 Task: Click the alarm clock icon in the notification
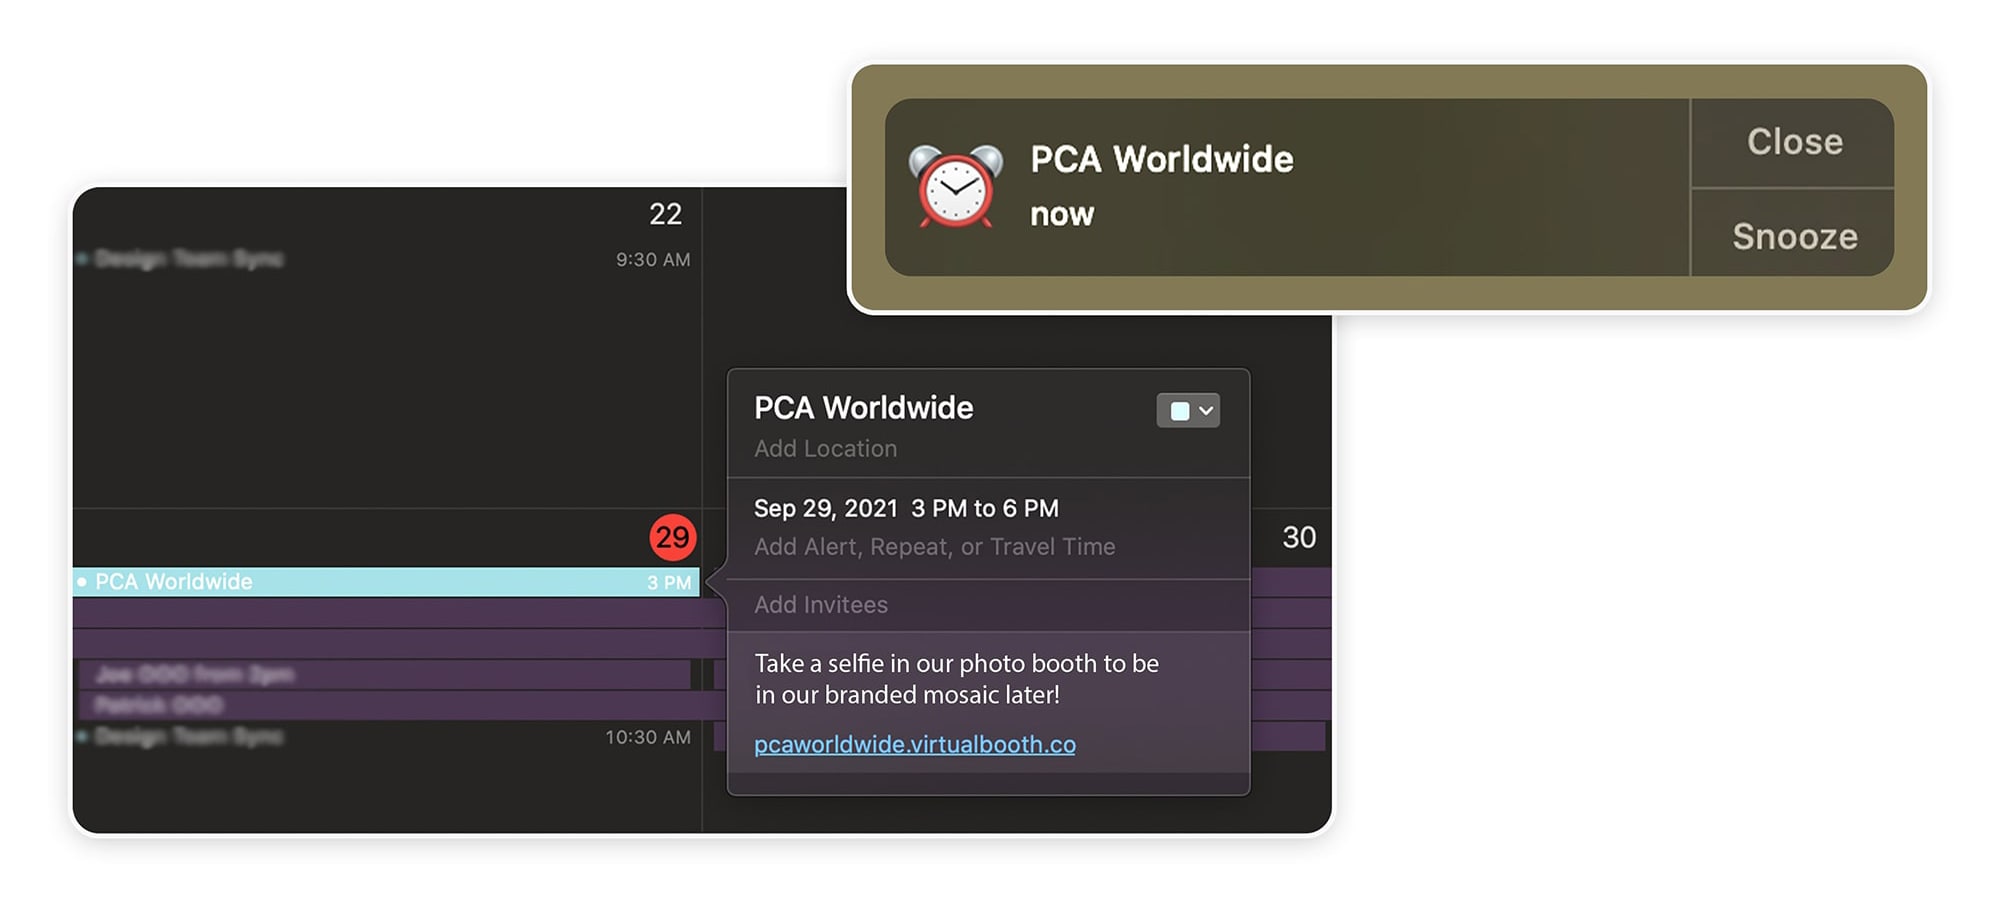(x=955, y=186)
